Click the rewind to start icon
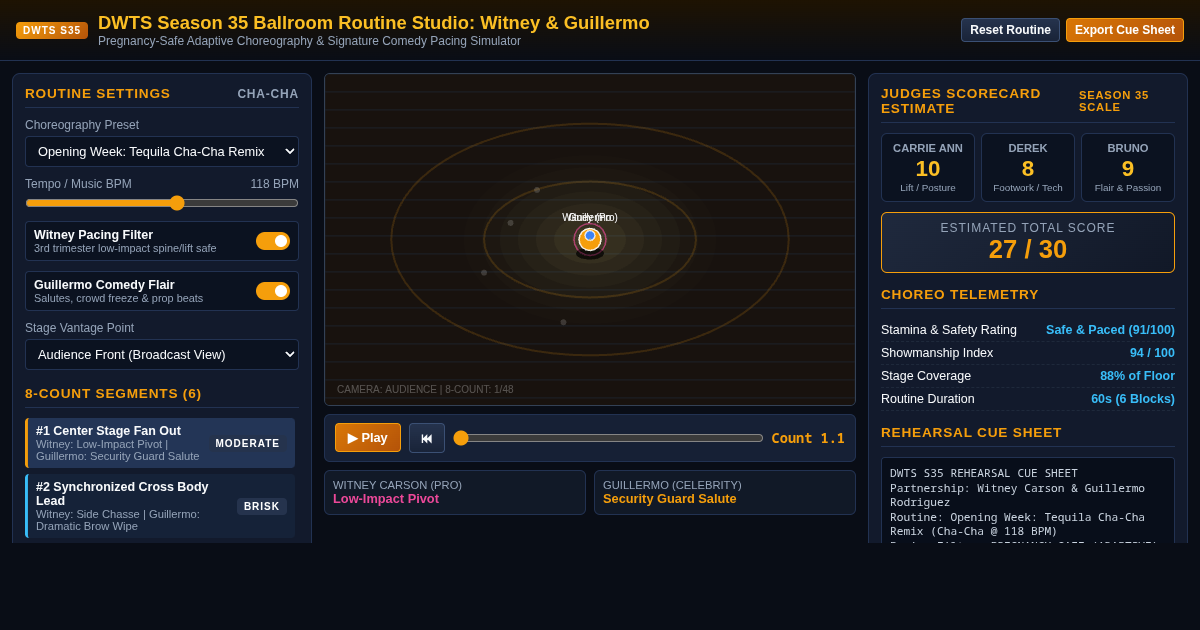The image size is (1200, 630). (427, 438)
